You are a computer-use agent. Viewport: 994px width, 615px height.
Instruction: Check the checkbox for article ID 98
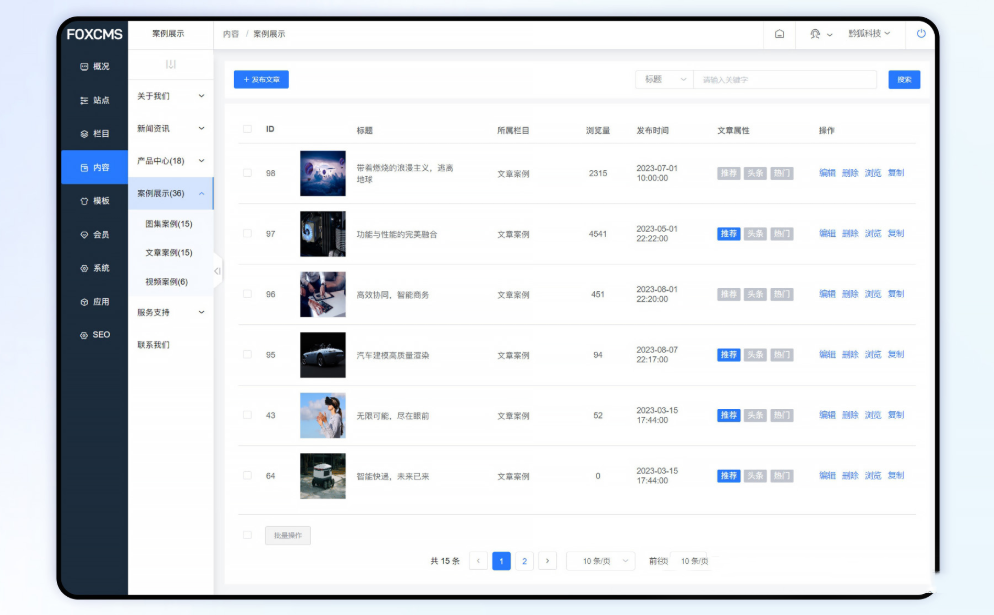tap(247, 173)
